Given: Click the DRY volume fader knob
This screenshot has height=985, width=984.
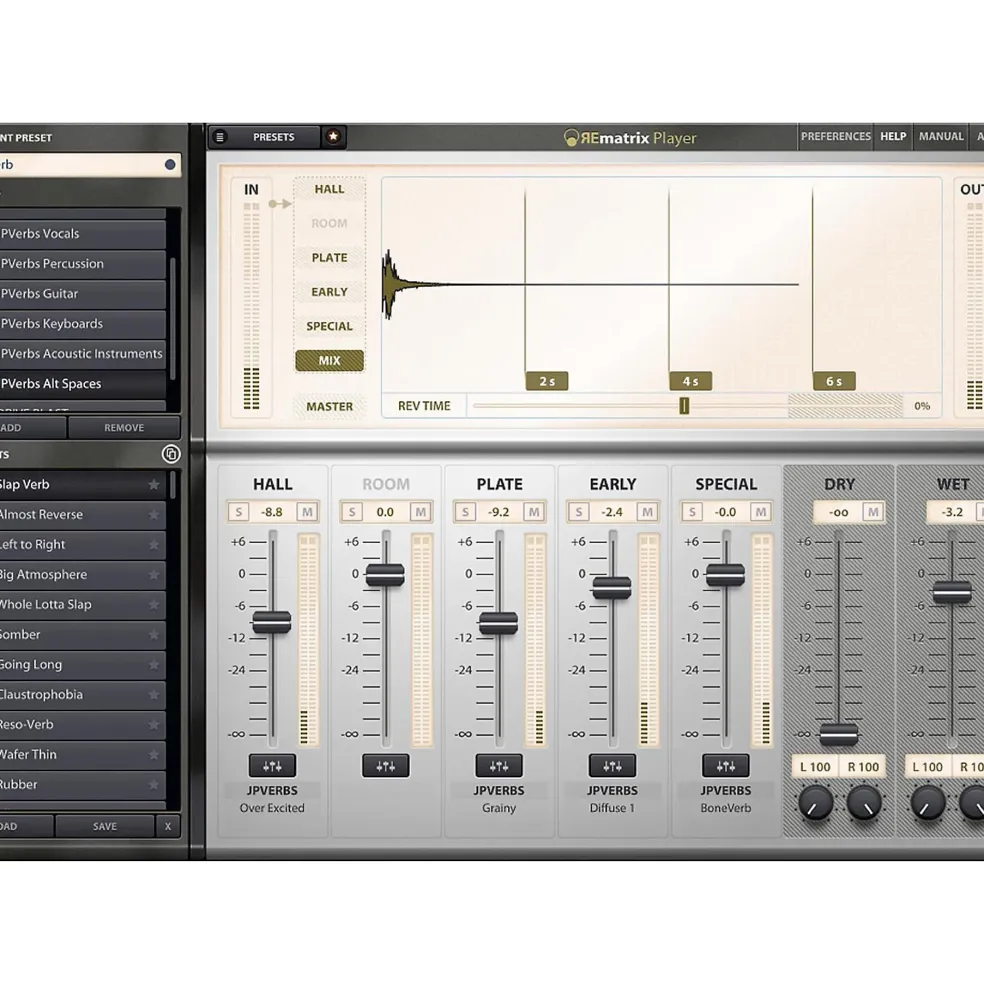Looking at the screenshot, I should [839, 734].
